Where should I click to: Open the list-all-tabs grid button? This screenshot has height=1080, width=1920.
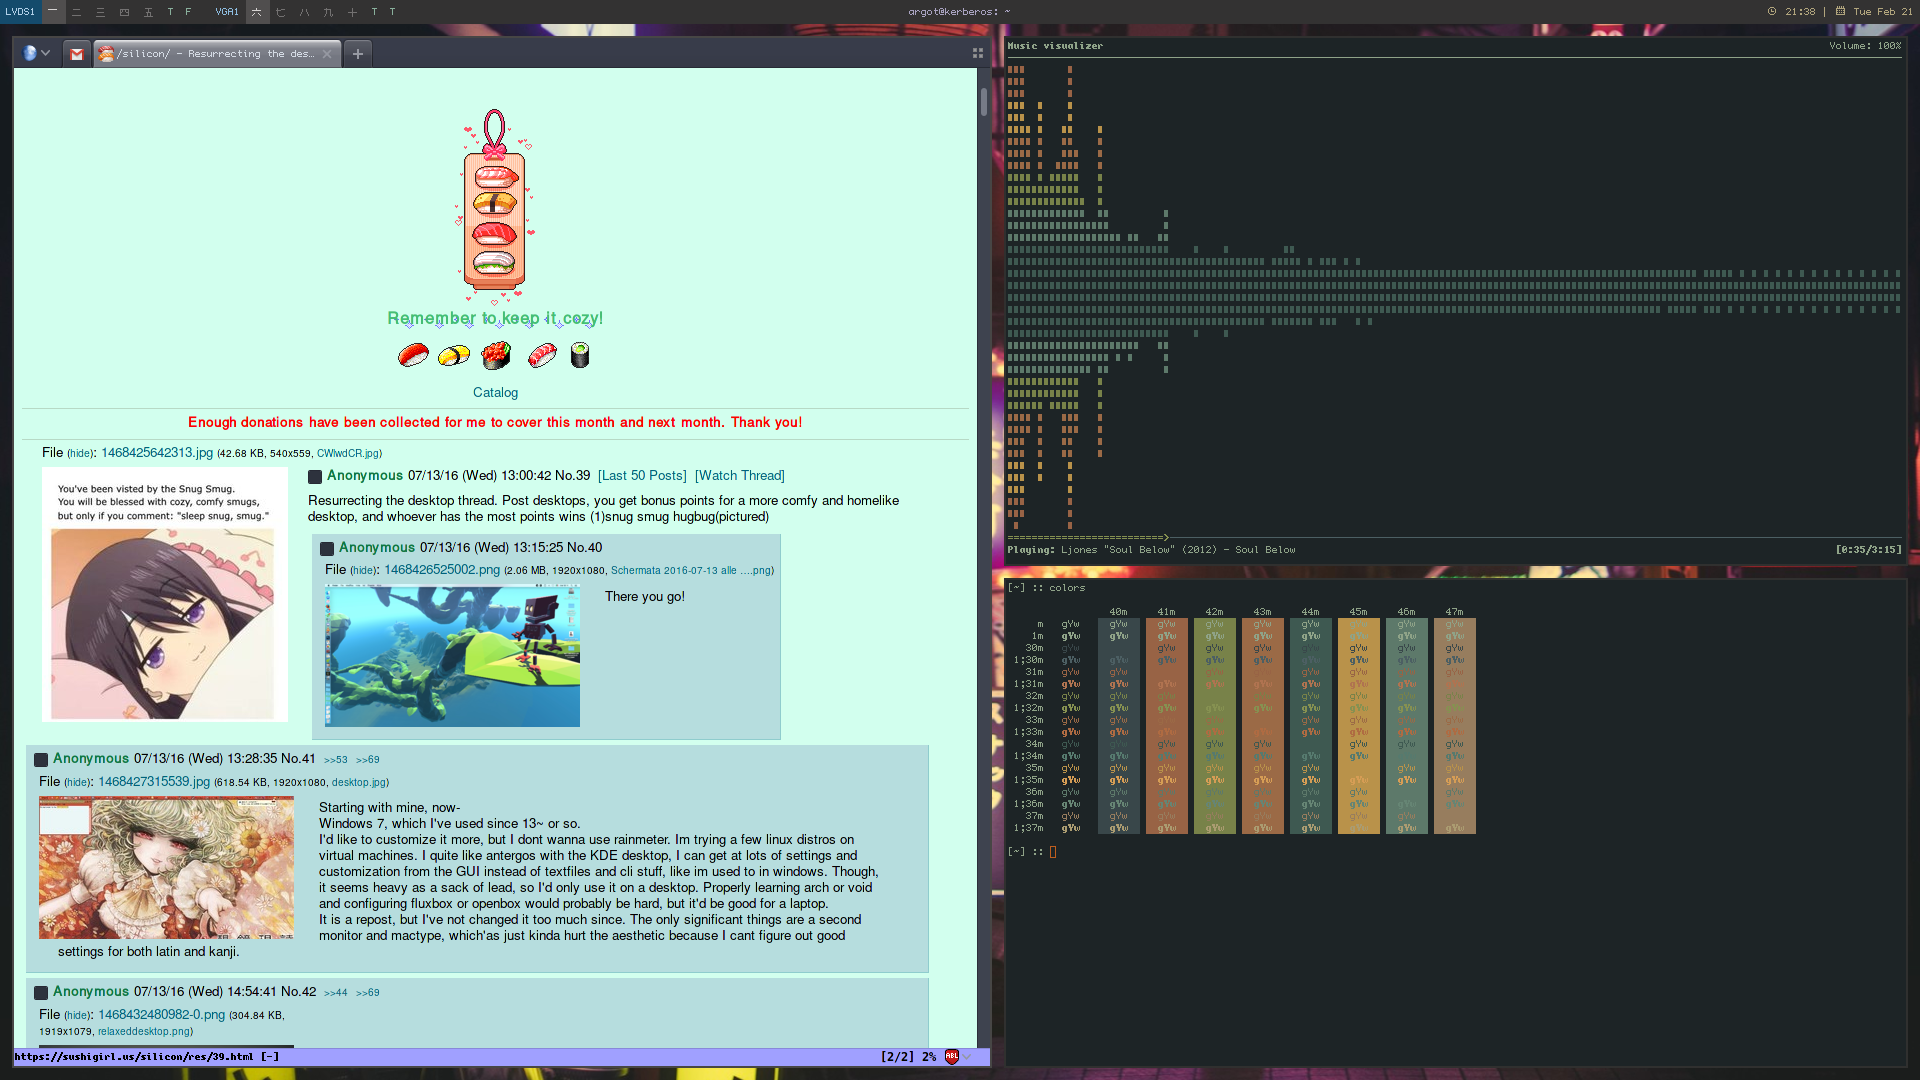tap(977, 54)
